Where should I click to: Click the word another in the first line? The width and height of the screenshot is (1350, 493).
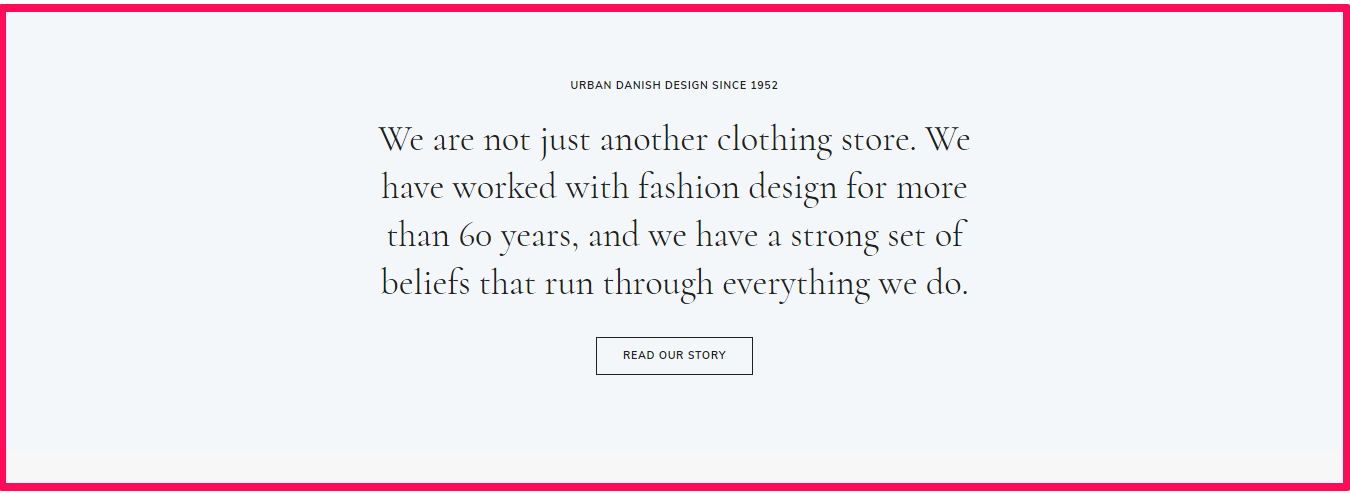pyautogui.click(x=654, y=140)
